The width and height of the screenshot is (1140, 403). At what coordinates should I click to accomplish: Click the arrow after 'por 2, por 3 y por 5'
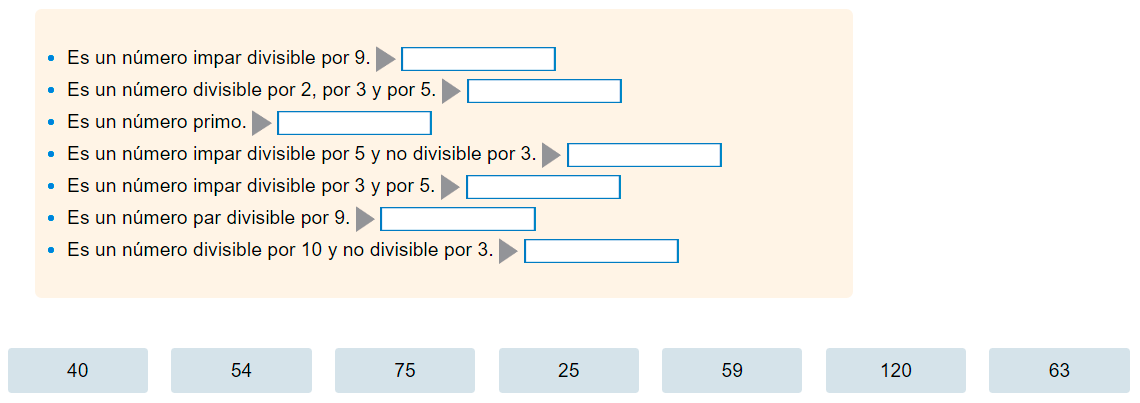click(x=451, y=91)
